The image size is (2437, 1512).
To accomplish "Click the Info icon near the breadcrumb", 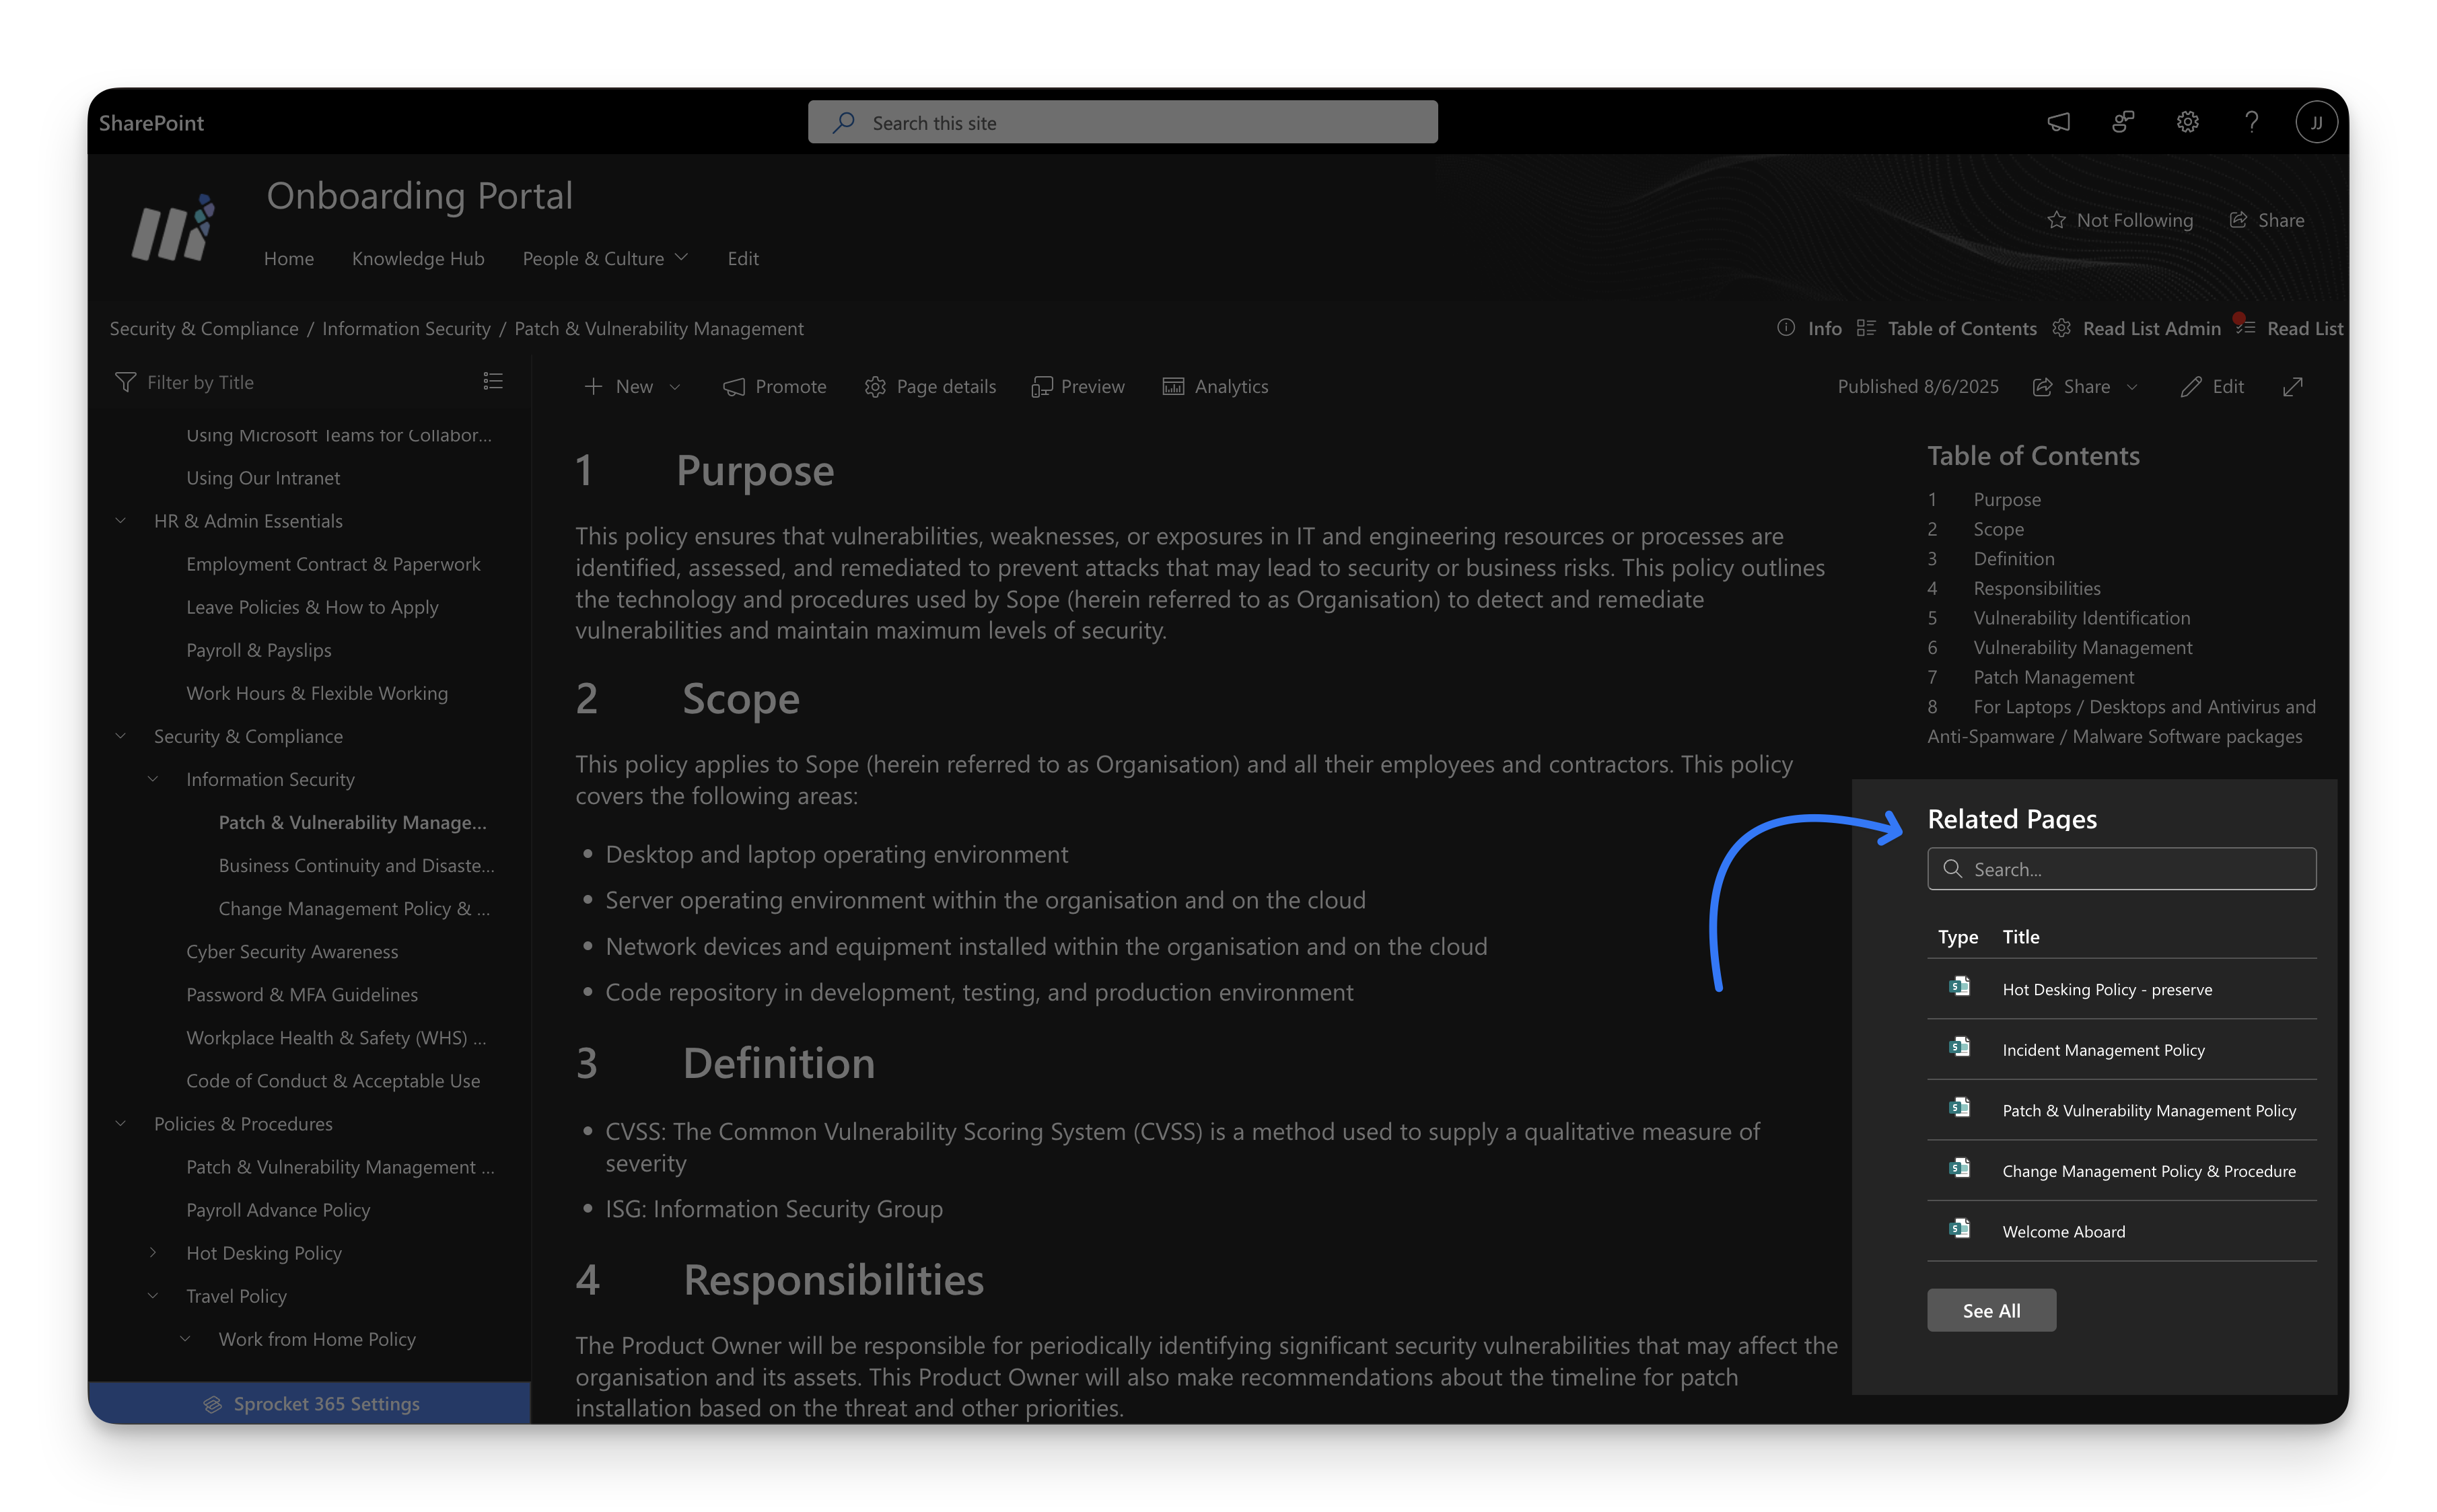I will pyautogui.click(x=1786, y=328).
